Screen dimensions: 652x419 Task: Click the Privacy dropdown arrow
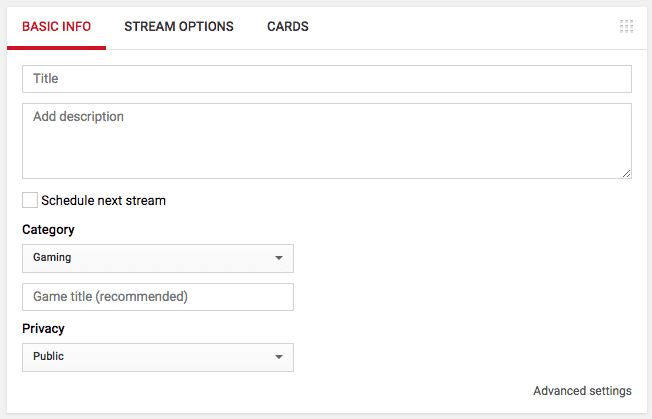click(279, 357)
